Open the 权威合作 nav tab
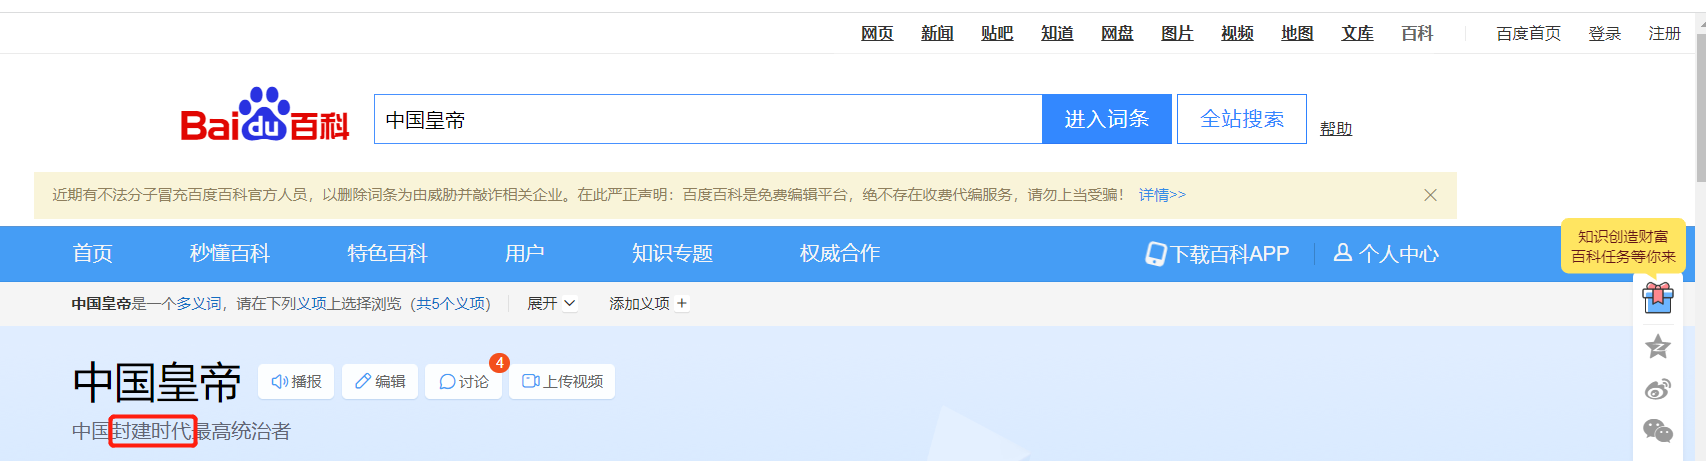The width and height of the screenshot is (1706, 461). coord(840,254)
